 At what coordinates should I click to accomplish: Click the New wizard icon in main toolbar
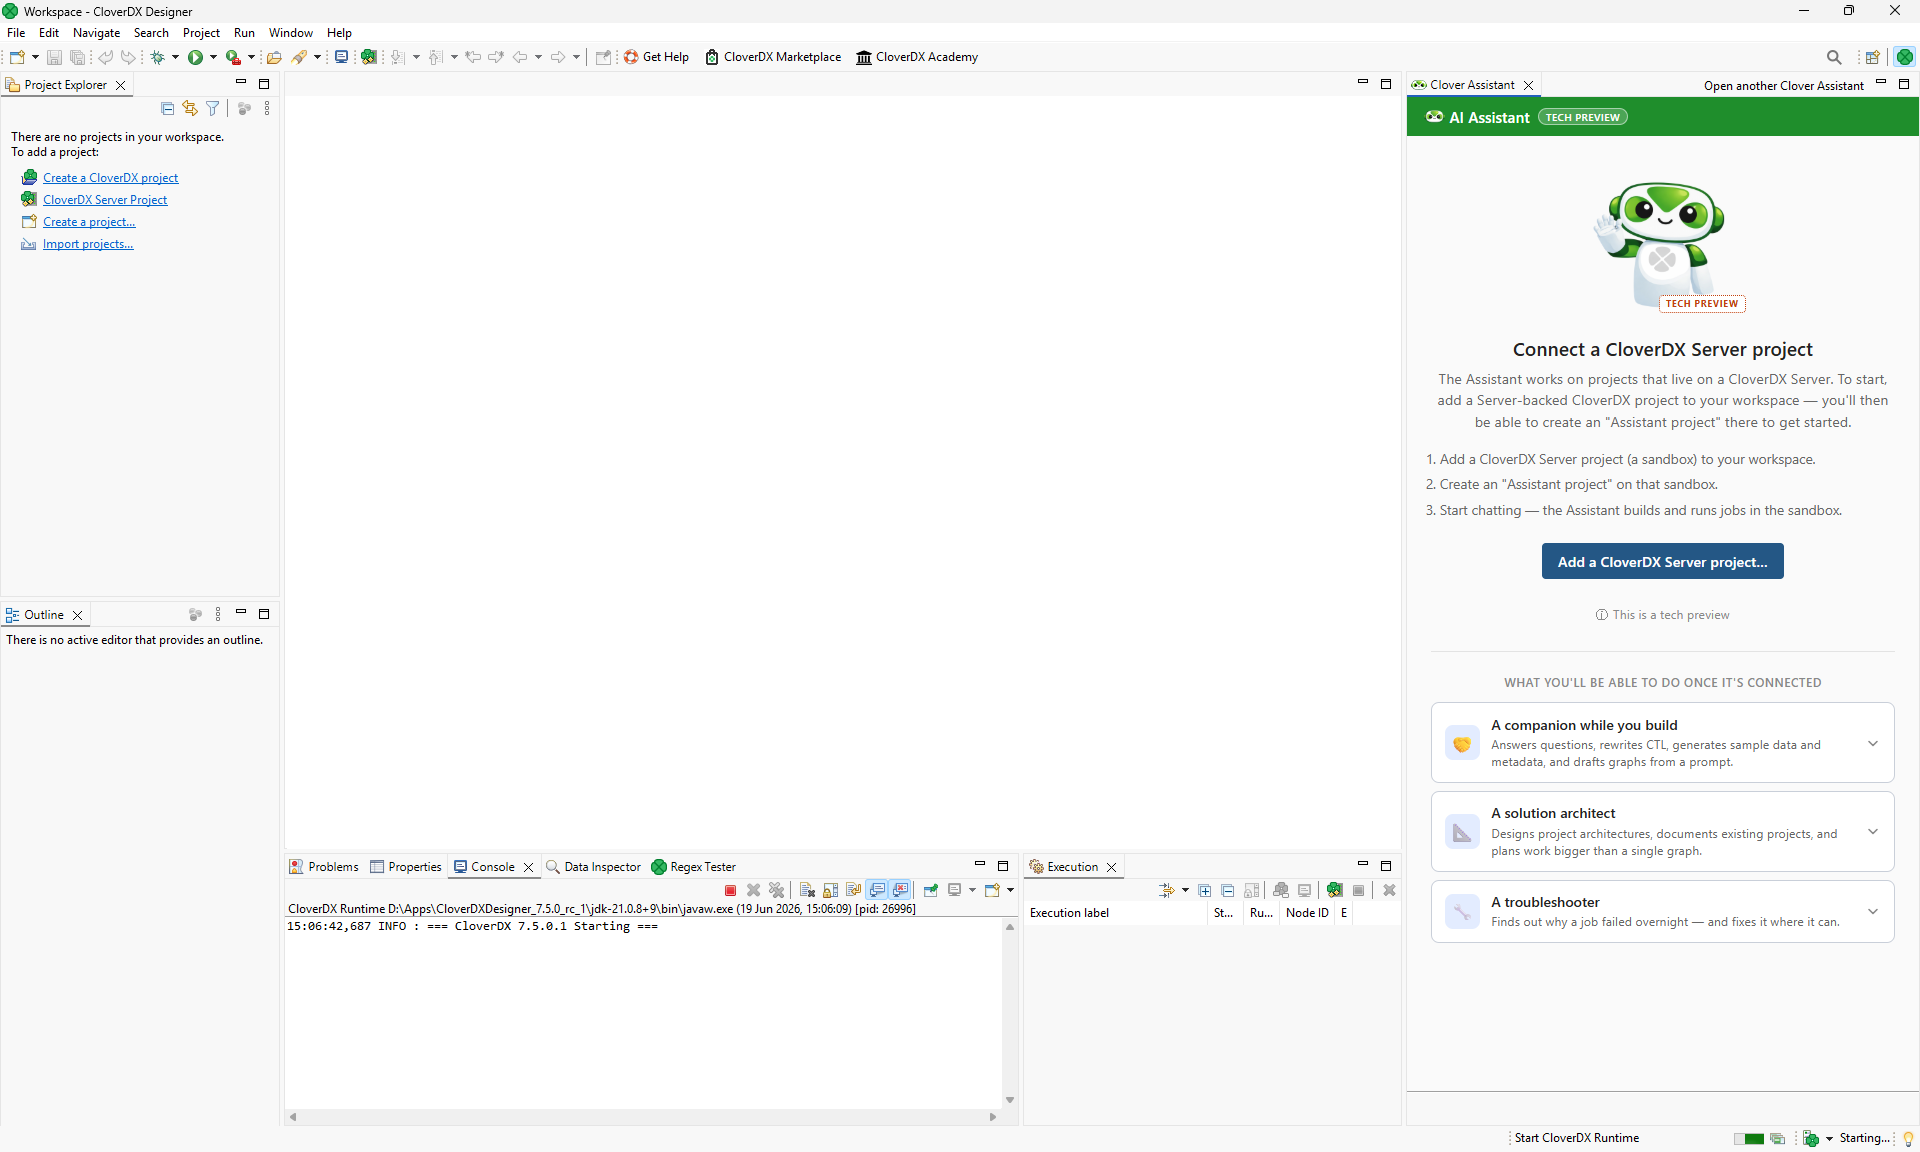click(17, 57)
